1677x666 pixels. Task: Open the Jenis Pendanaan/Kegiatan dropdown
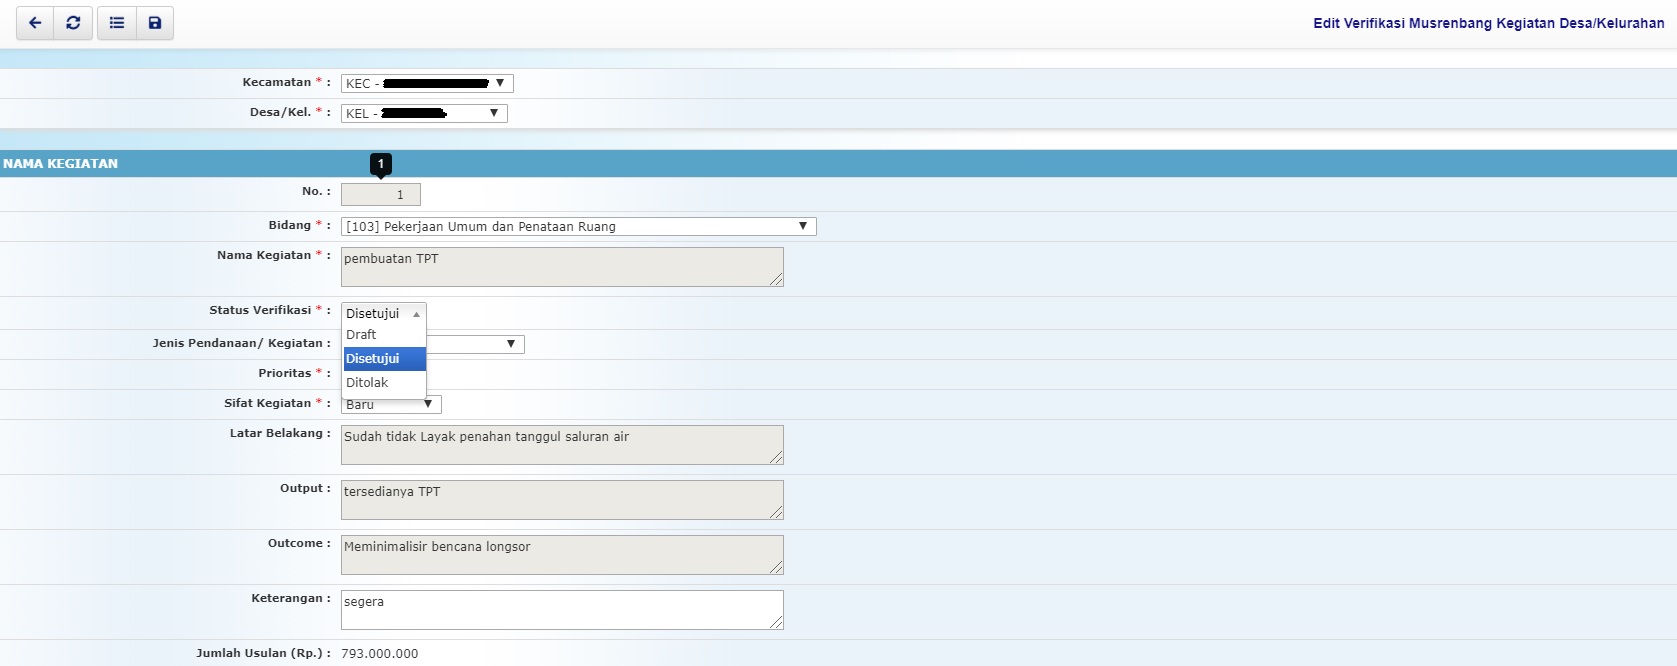[x=475, y=344]
